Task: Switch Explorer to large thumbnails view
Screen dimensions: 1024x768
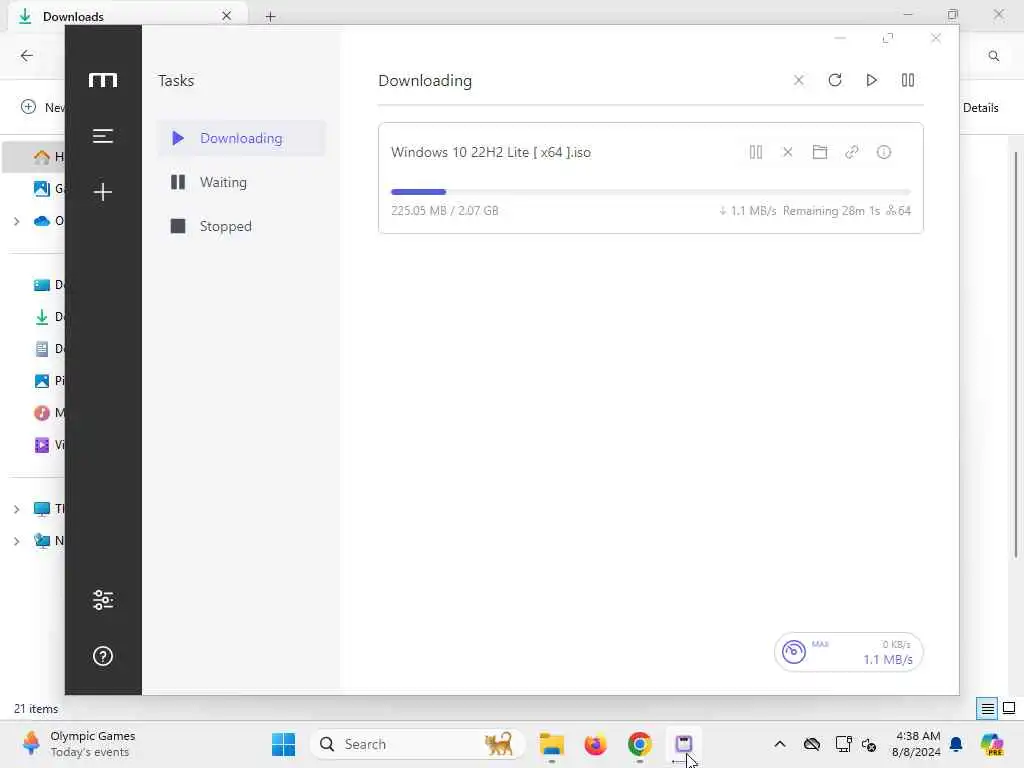Action: tap(1009, 709)
